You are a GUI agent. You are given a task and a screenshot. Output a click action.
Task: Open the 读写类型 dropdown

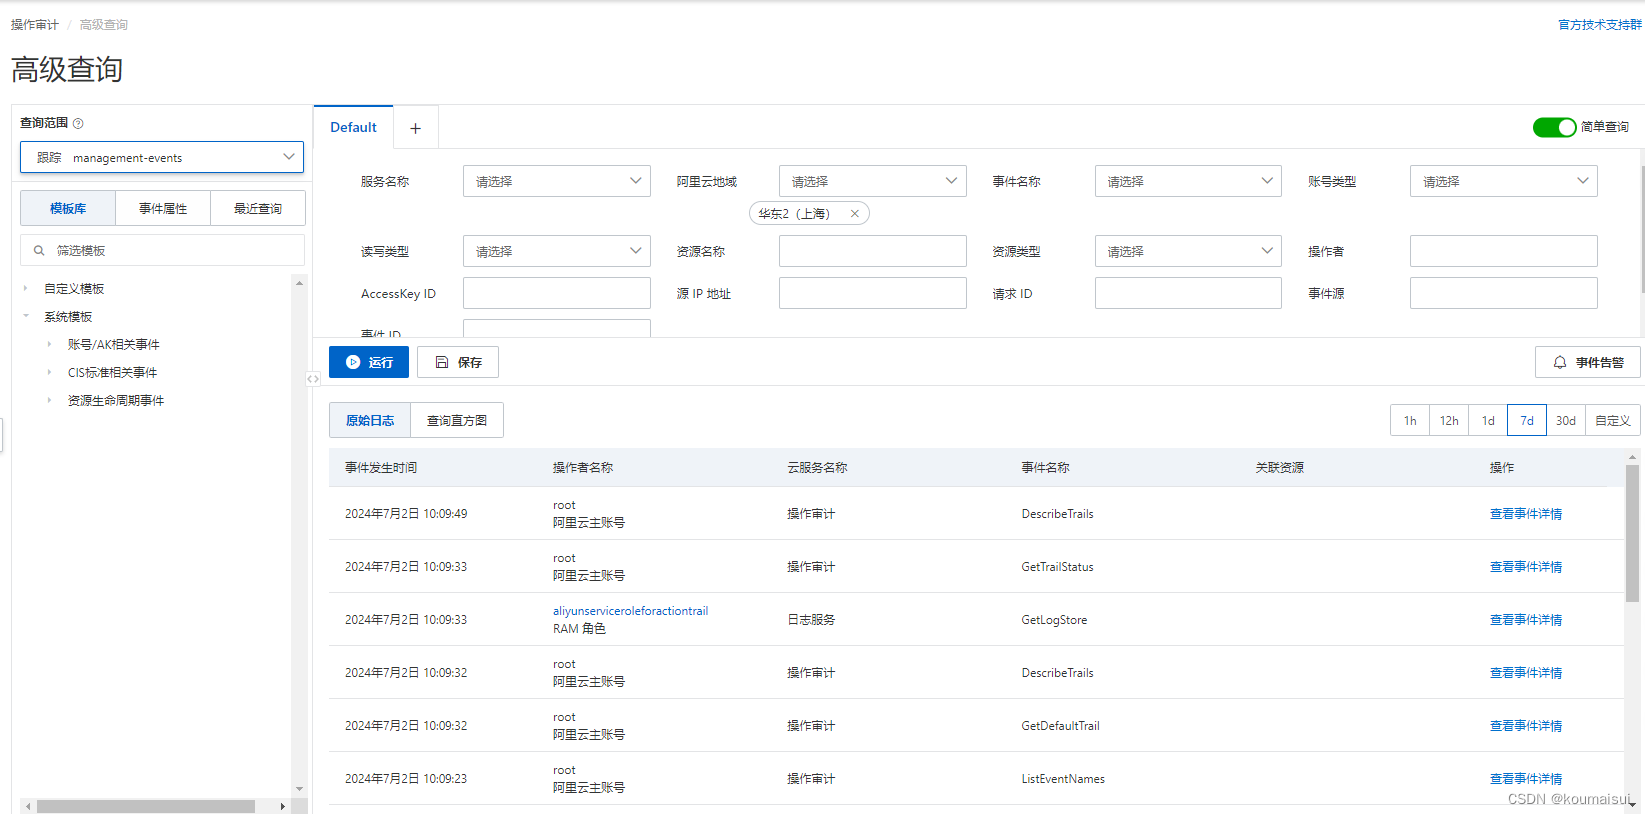(x=557, y=251)
